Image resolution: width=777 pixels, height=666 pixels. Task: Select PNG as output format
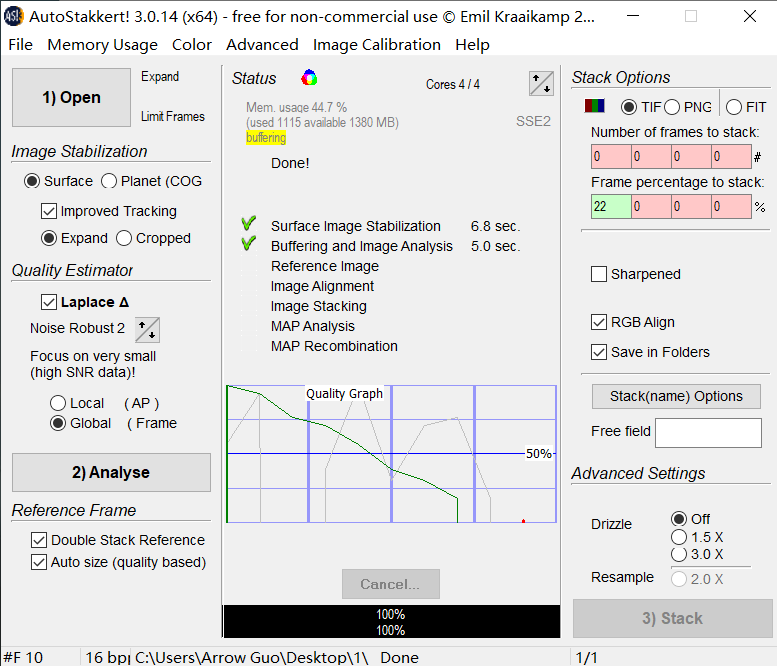pyautogui.click(x=672, y=107)
